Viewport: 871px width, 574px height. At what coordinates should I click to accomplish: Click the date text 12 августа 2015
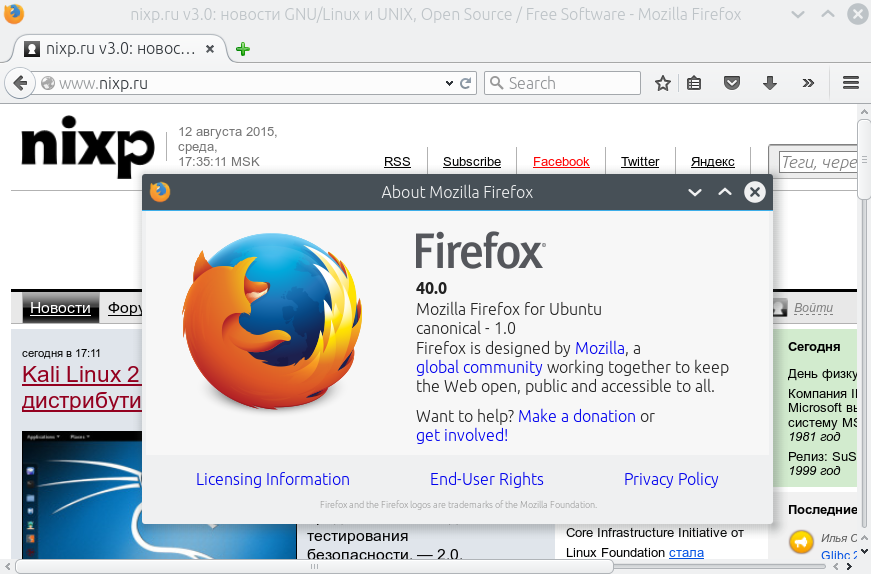click(227, 132)
